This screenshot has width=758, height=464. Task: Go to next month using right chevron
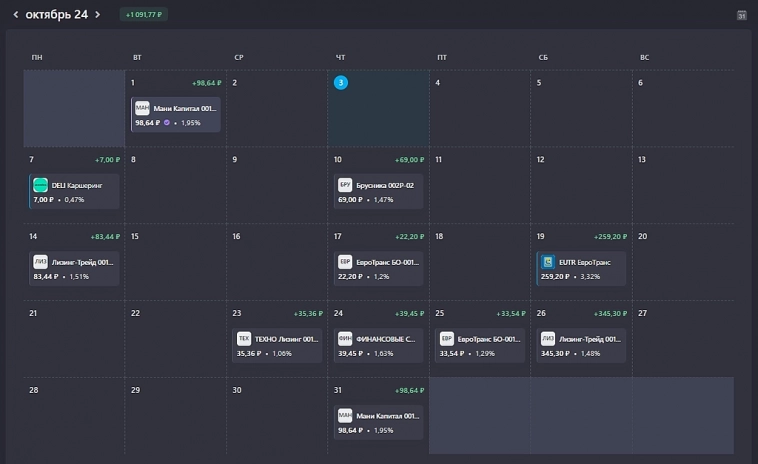(97, 14)
